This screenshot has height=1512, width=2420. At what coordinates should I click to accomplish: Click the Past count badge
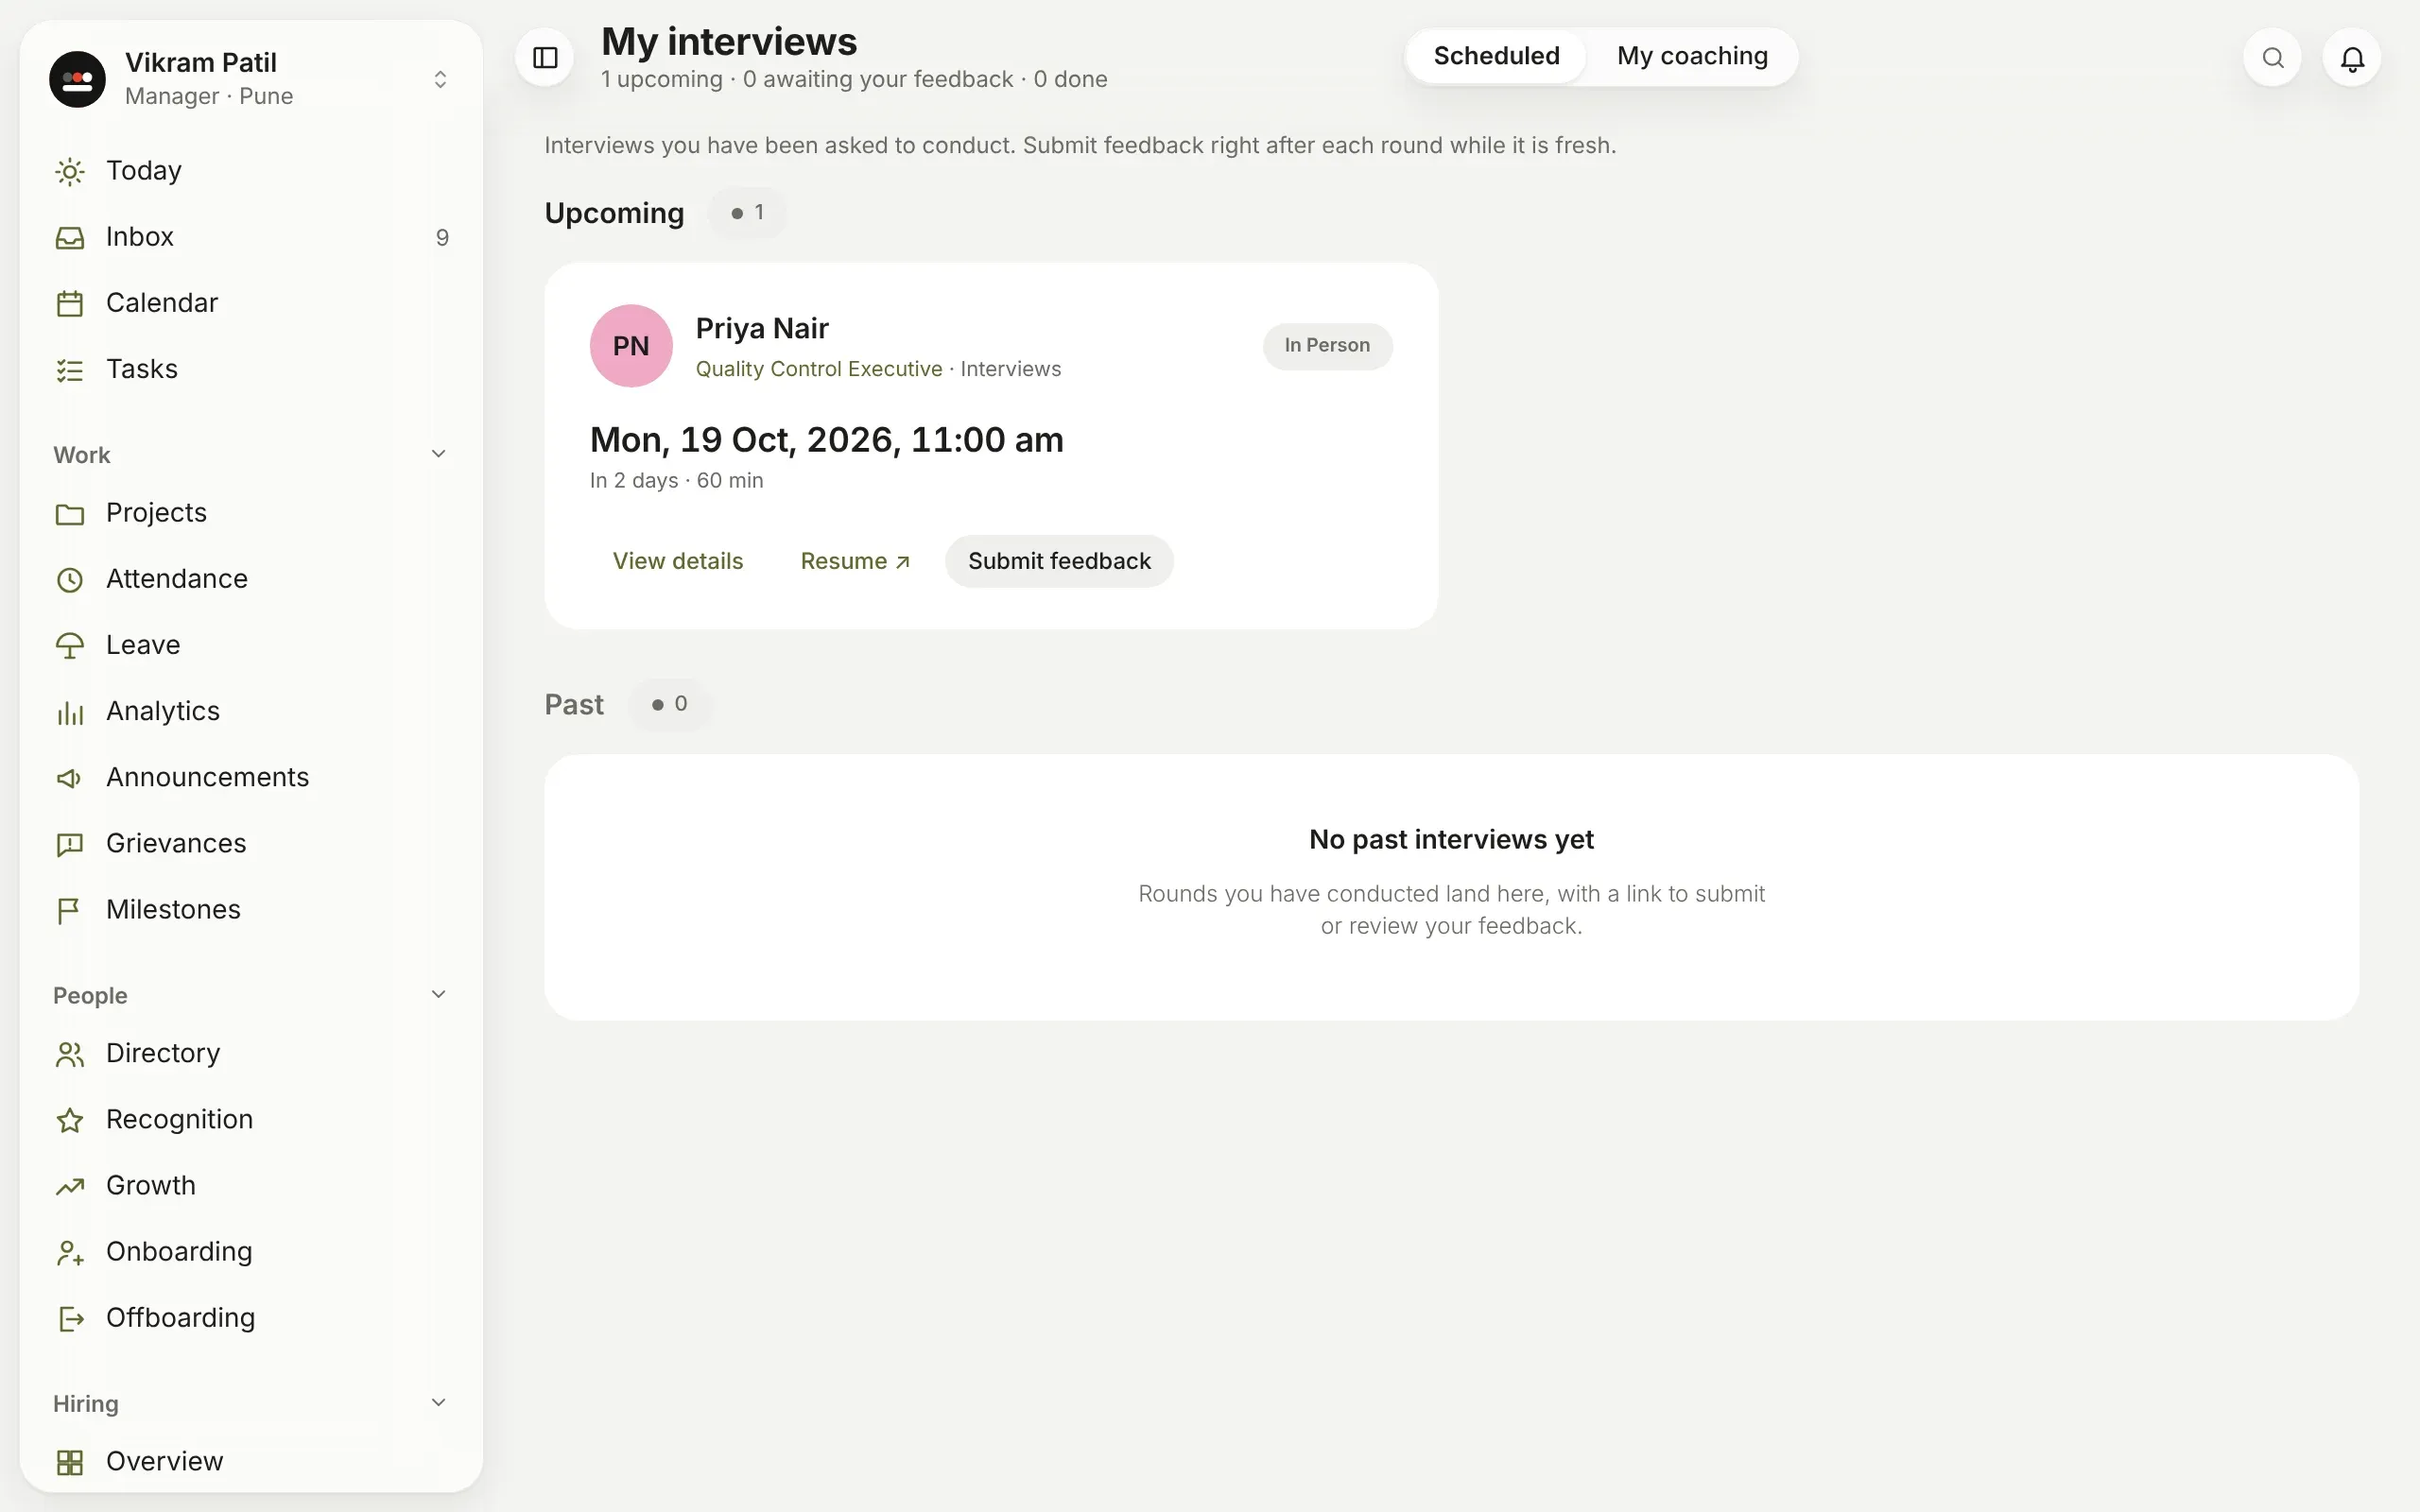(669, 704)
